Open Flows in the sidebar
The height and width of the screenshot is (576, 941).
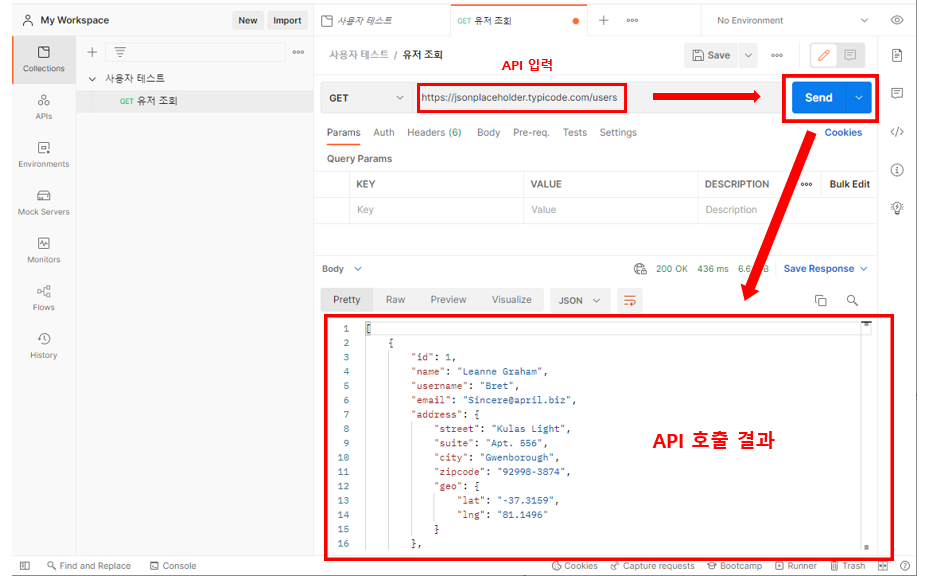44,298
